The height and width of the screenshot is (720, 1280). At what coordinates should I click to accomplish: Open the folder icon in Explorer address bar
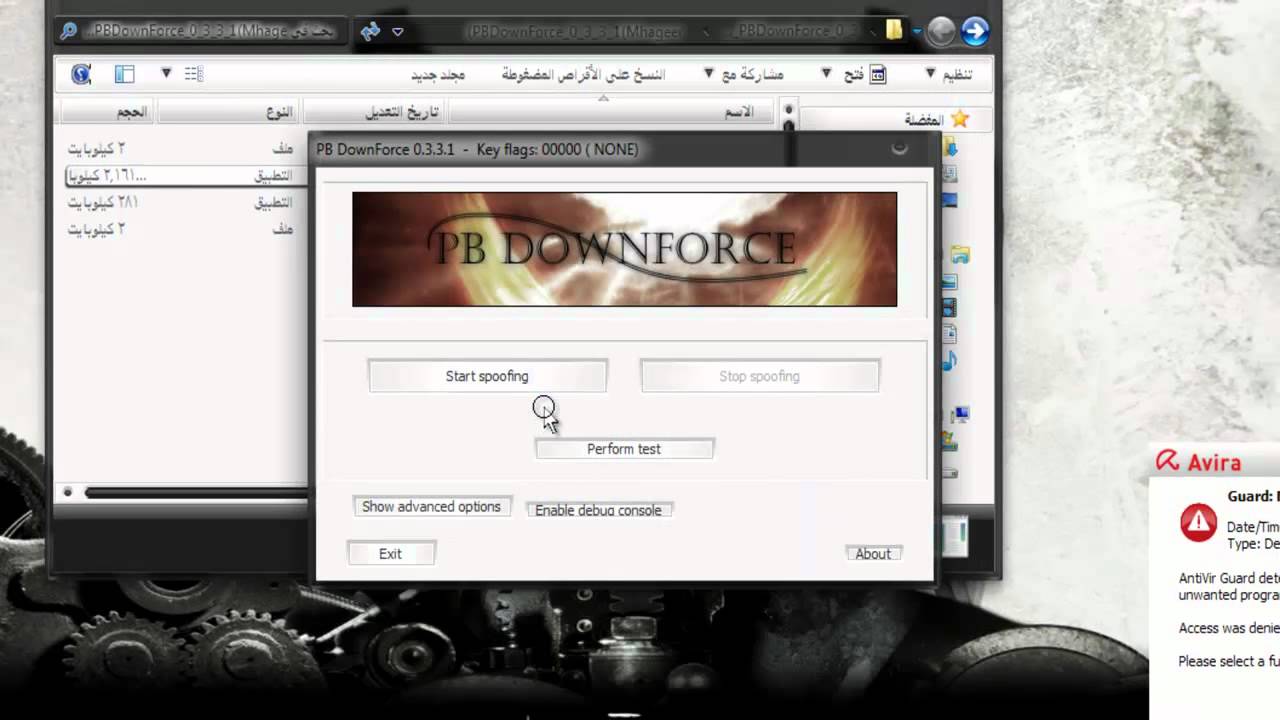click(x=894, y=31)
